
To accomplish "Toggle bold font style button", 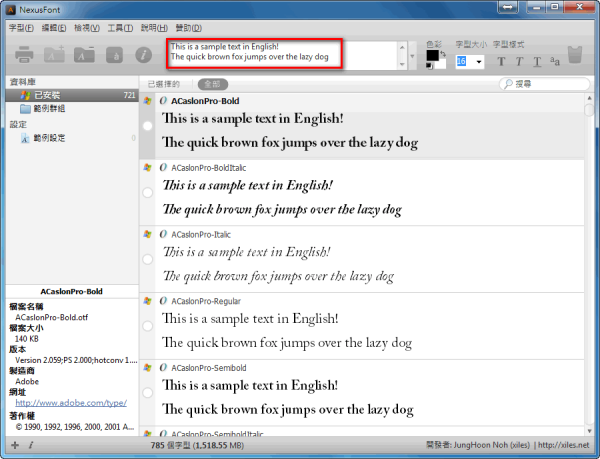I will 502,62.
